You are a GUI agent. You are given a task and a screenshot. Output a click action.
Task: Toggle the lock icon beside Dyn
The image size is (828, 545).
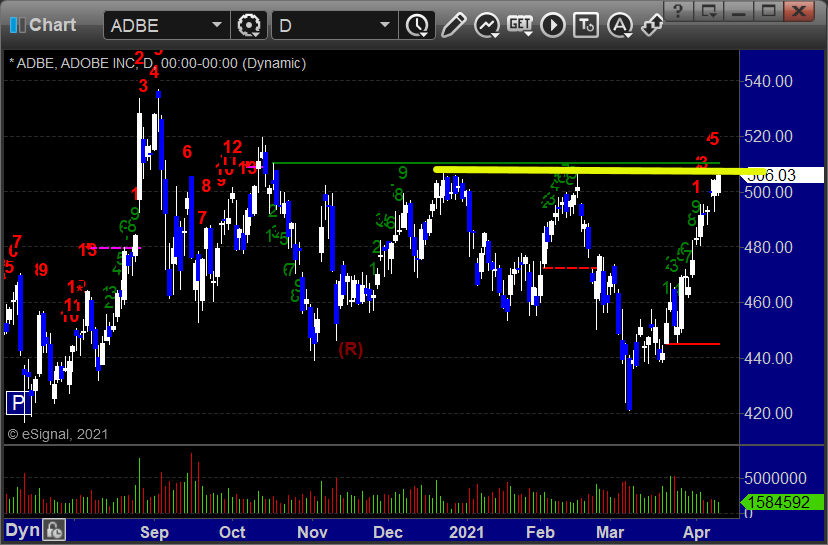(x=54, y=530)
